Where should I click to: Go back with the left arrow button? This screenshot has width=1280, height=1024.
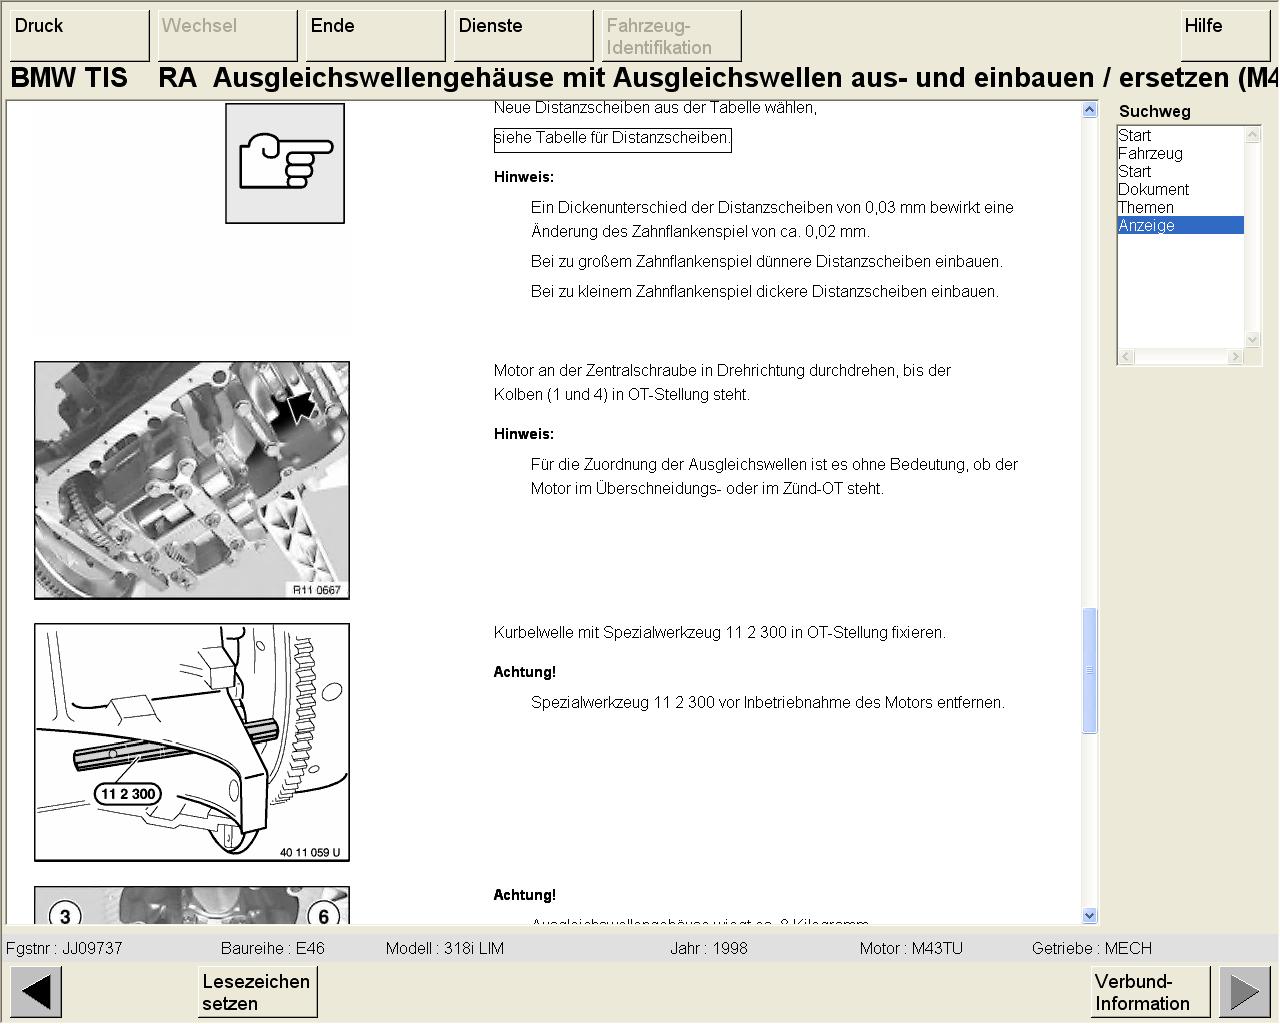tap(36, 992)
